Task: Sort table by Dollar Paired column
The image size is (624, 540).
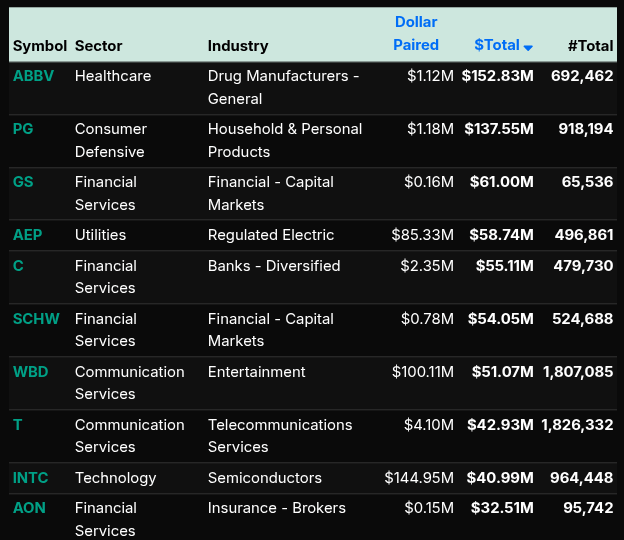Action: point(416,33)
